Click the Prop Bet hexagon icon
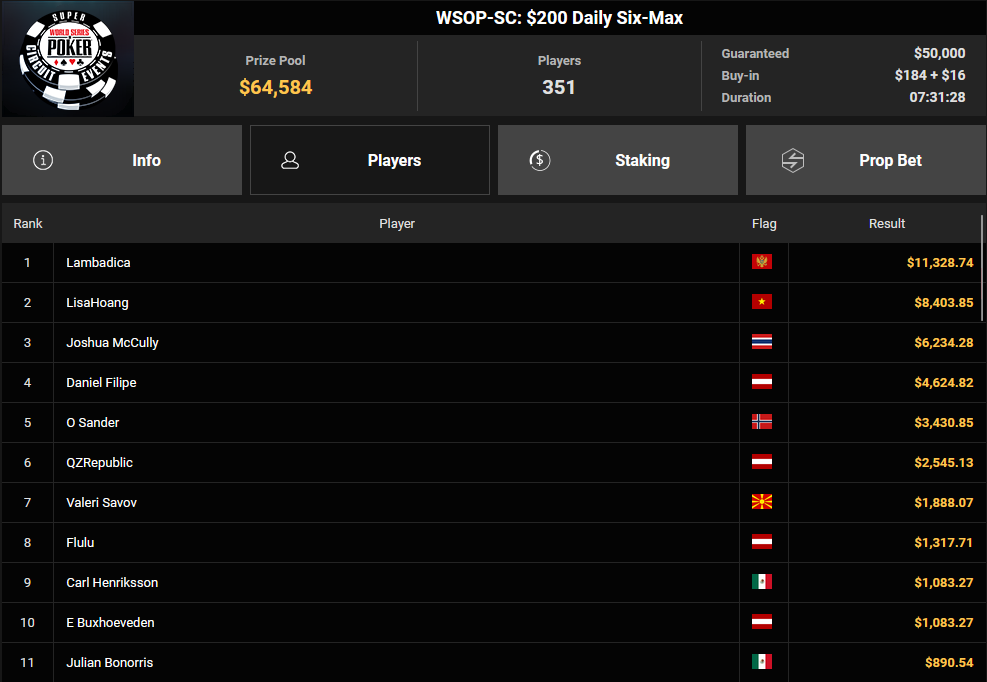 click(x=793, y=160)
